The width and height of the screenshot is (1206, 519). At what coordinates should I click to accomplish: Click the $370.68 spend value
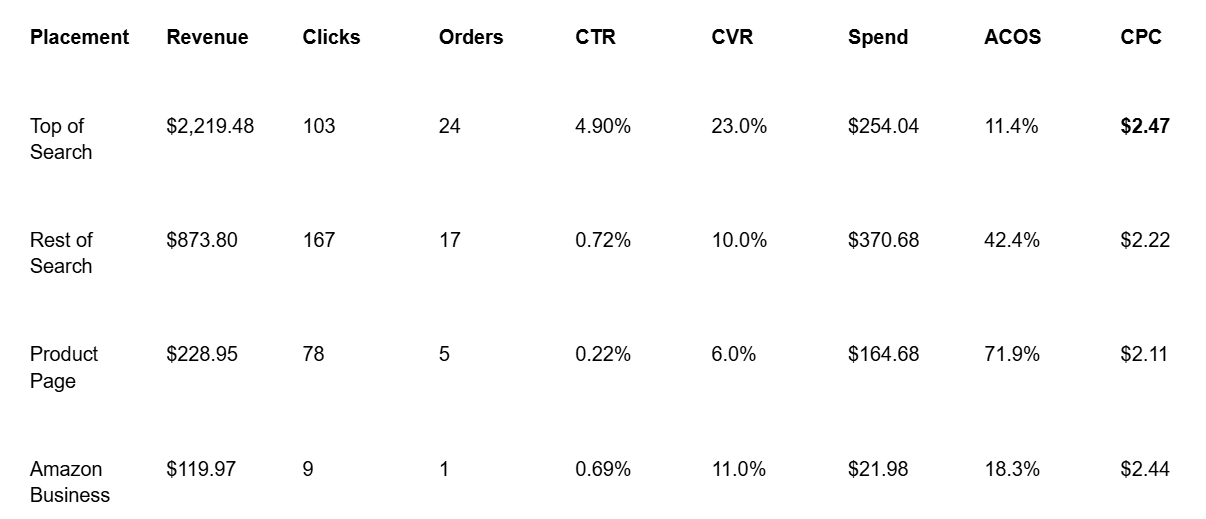click(x=883, y=240)
